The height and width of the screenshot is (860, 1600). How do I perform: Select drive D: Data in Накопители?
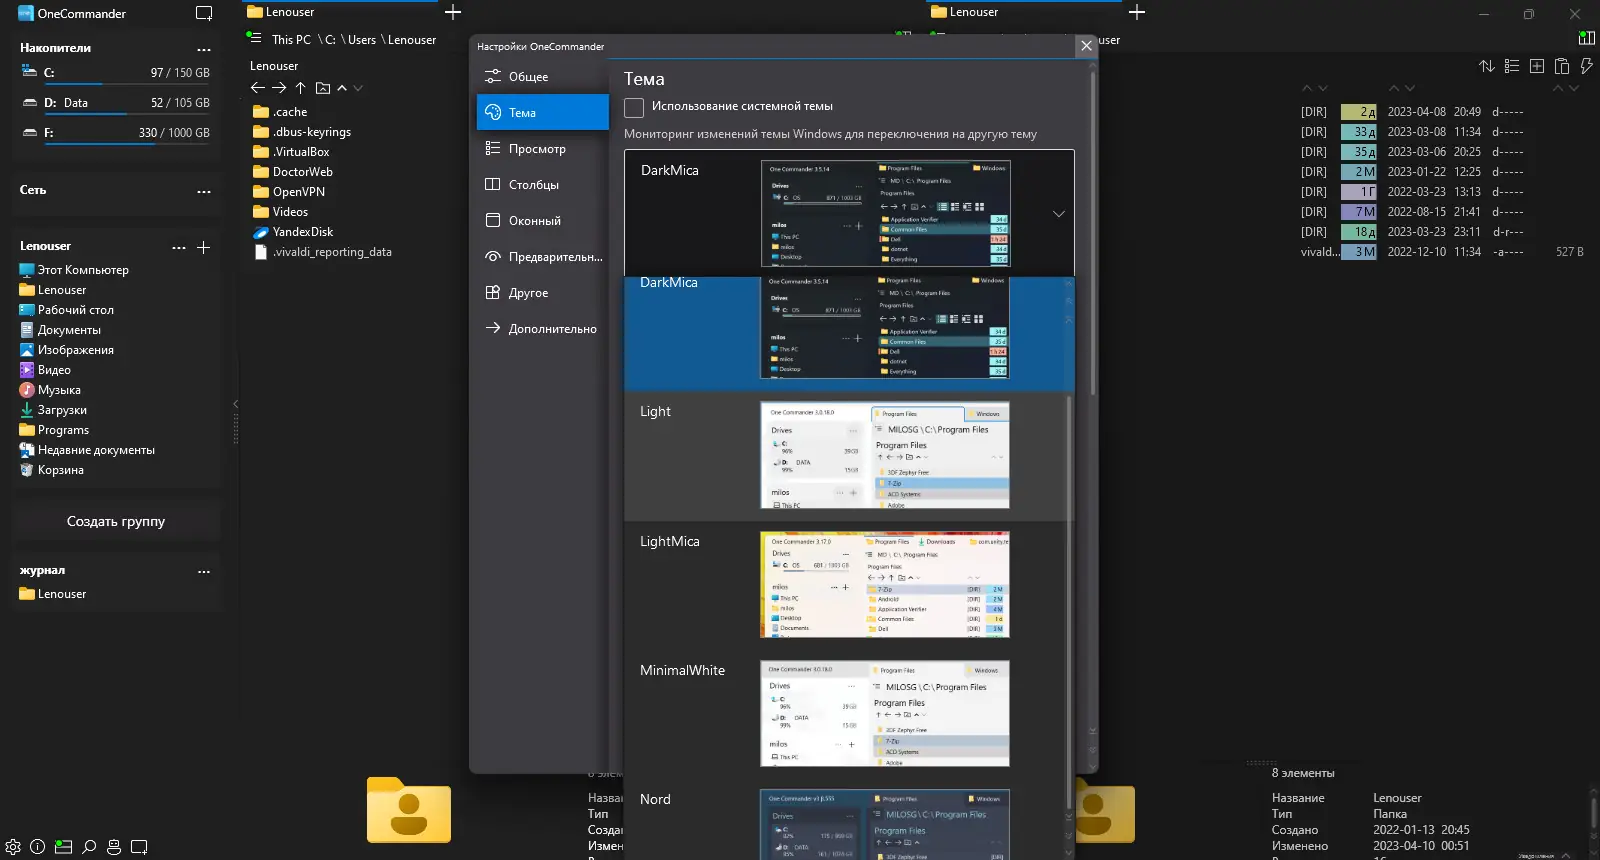[116, 103]
